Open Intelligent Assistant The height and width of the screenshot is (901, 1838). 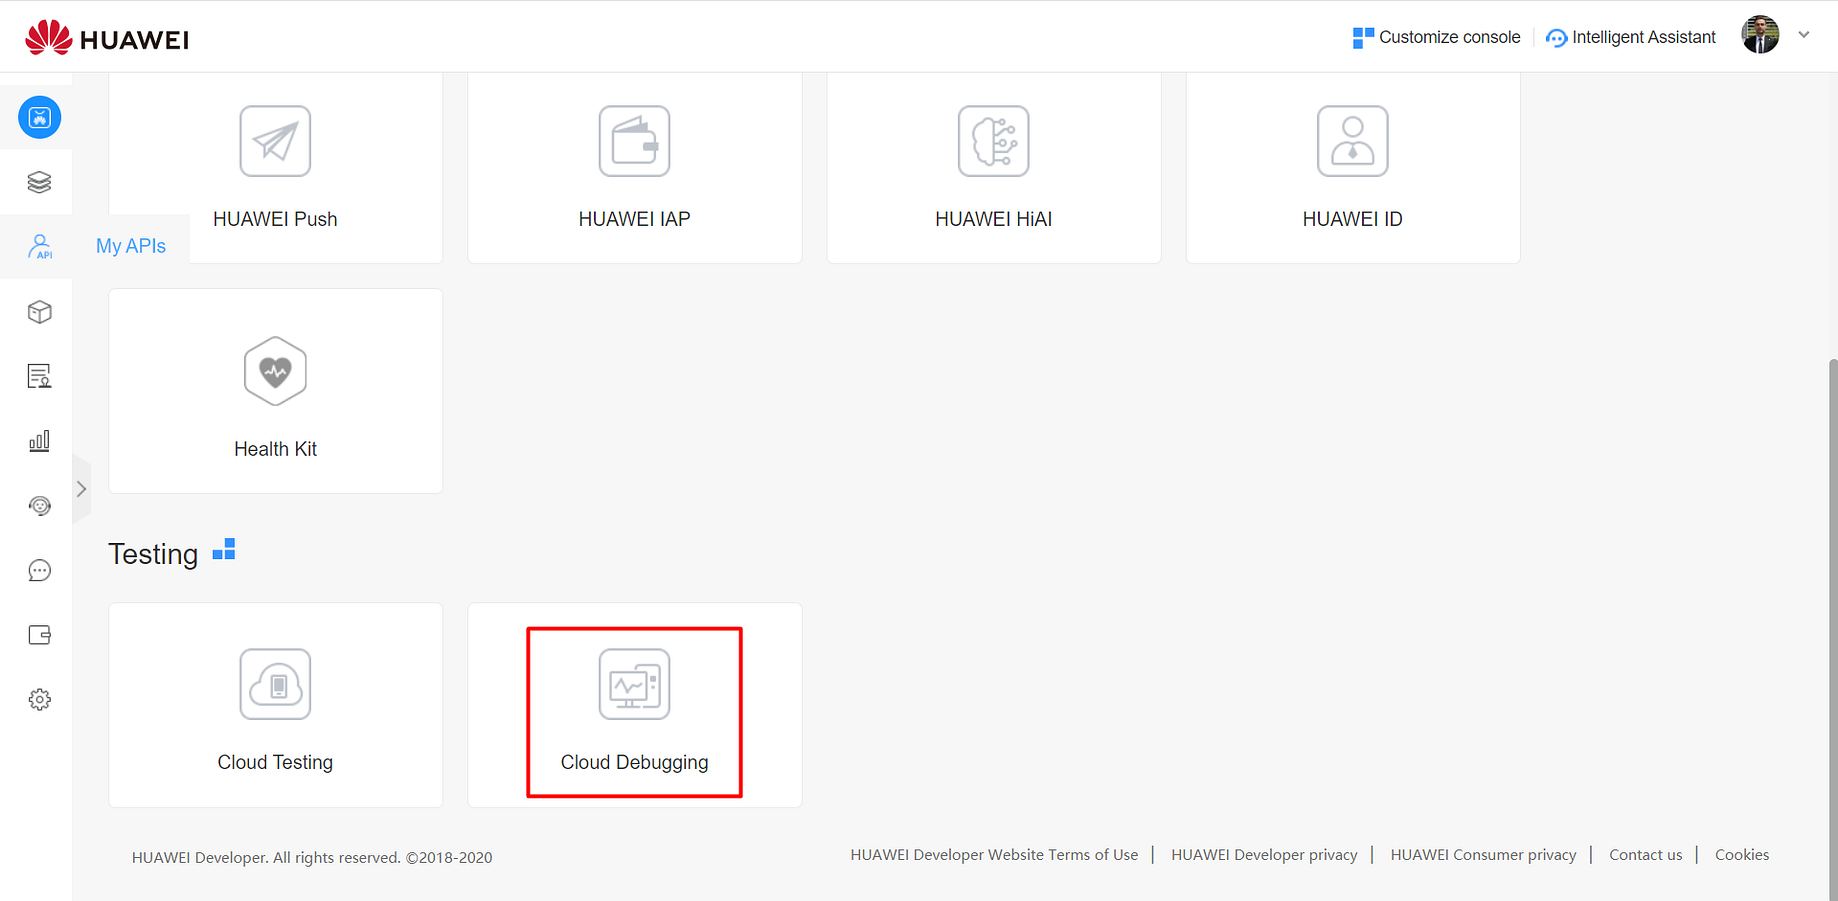[1631, 37]
